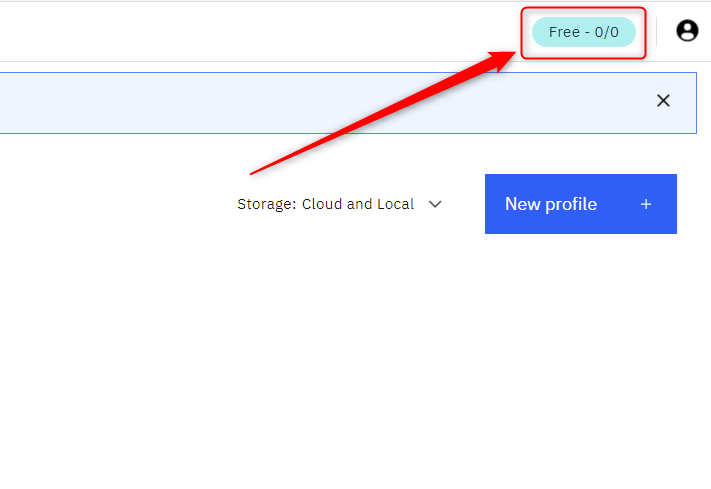Click the plus icon on New profile

646,204
